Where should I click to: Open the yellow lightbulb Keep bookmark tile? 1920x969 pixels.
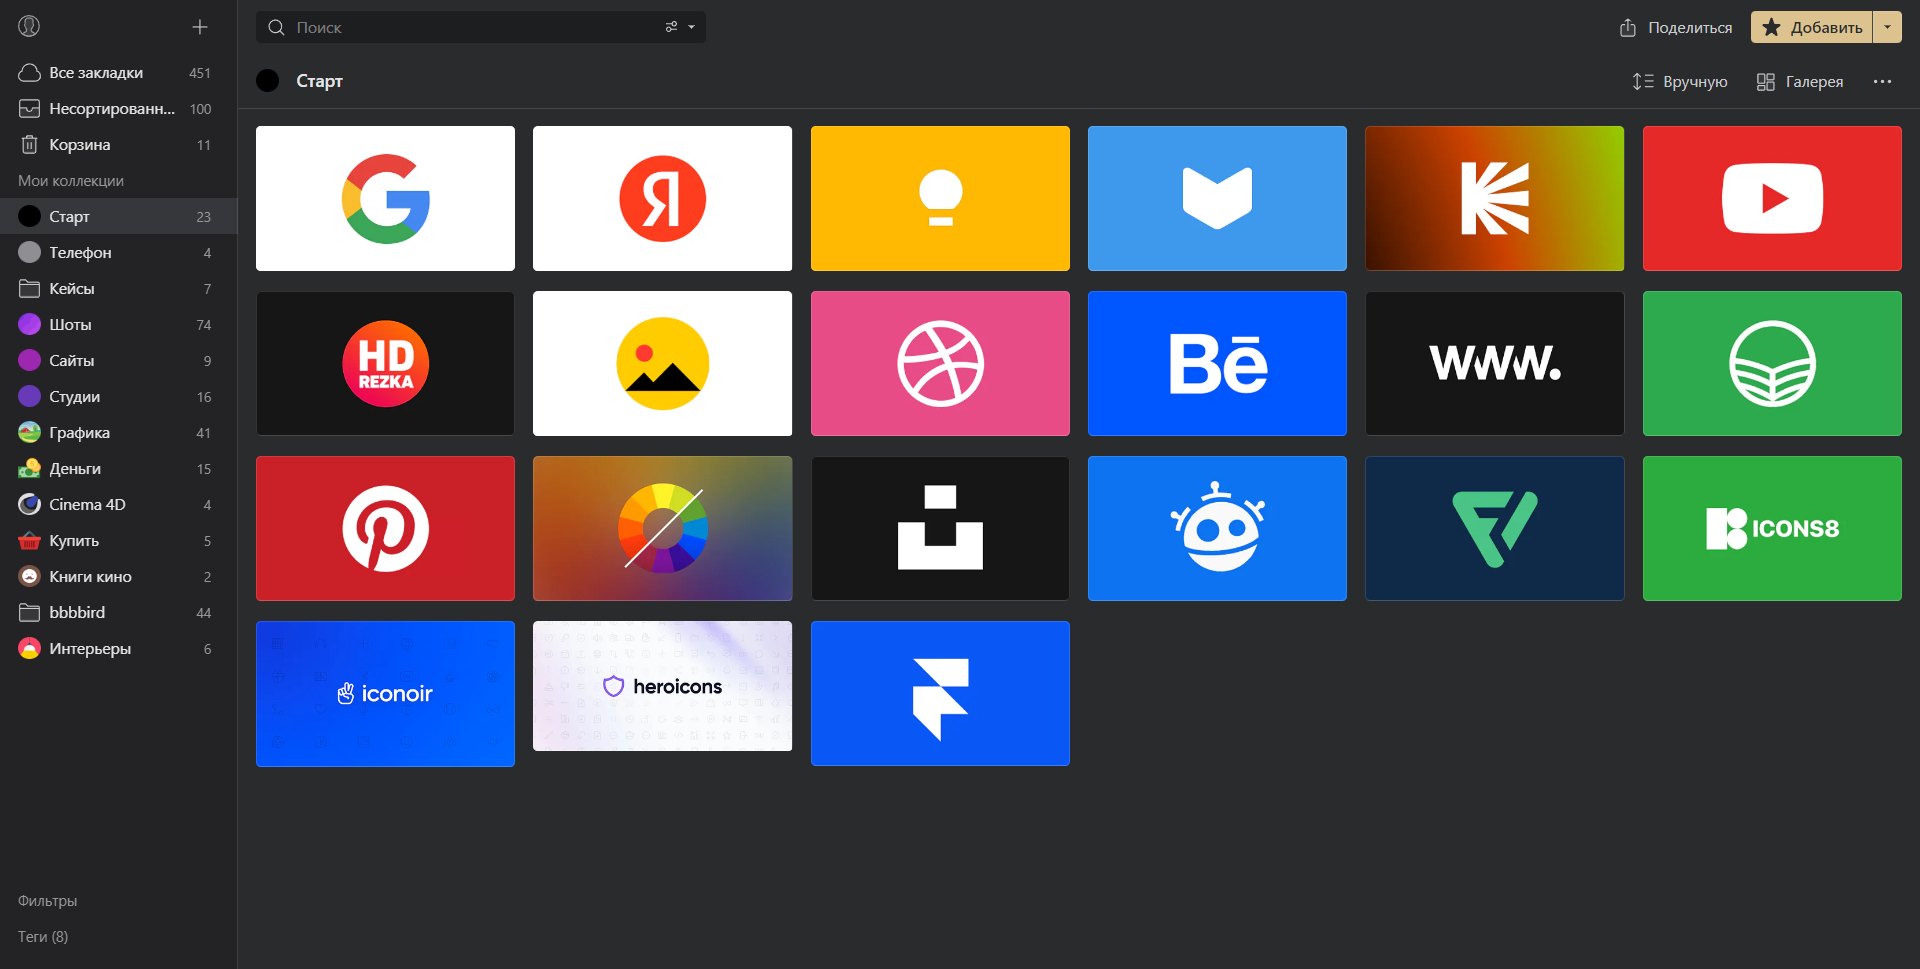coord(940,198)
